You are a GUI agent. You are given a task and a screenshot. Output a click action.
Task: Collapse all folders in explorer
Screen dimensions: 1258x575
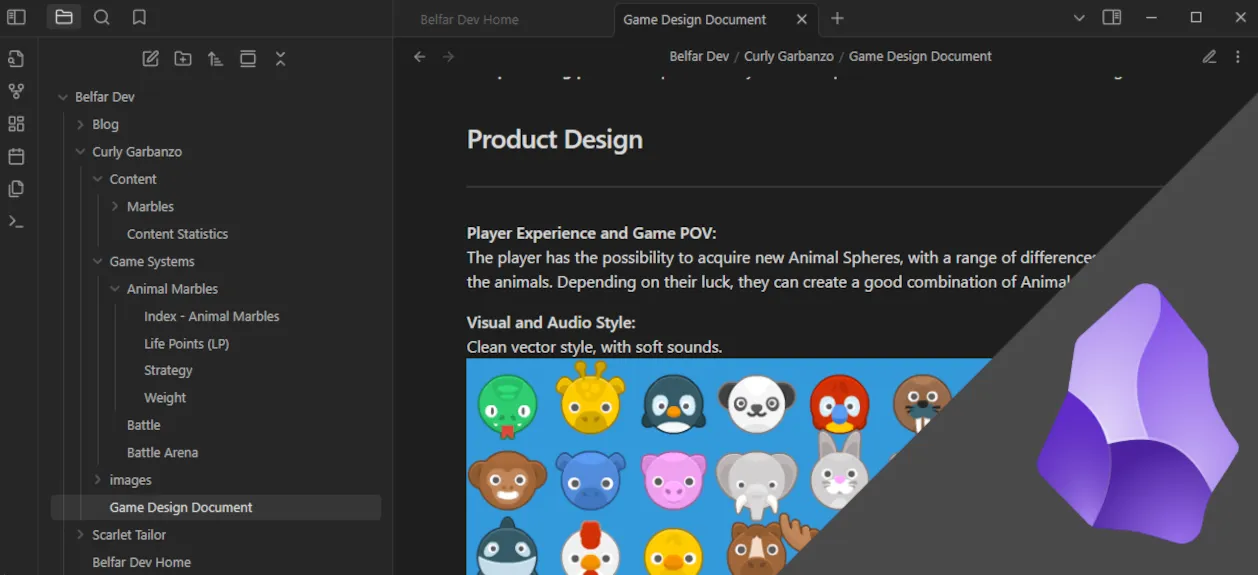280,59
